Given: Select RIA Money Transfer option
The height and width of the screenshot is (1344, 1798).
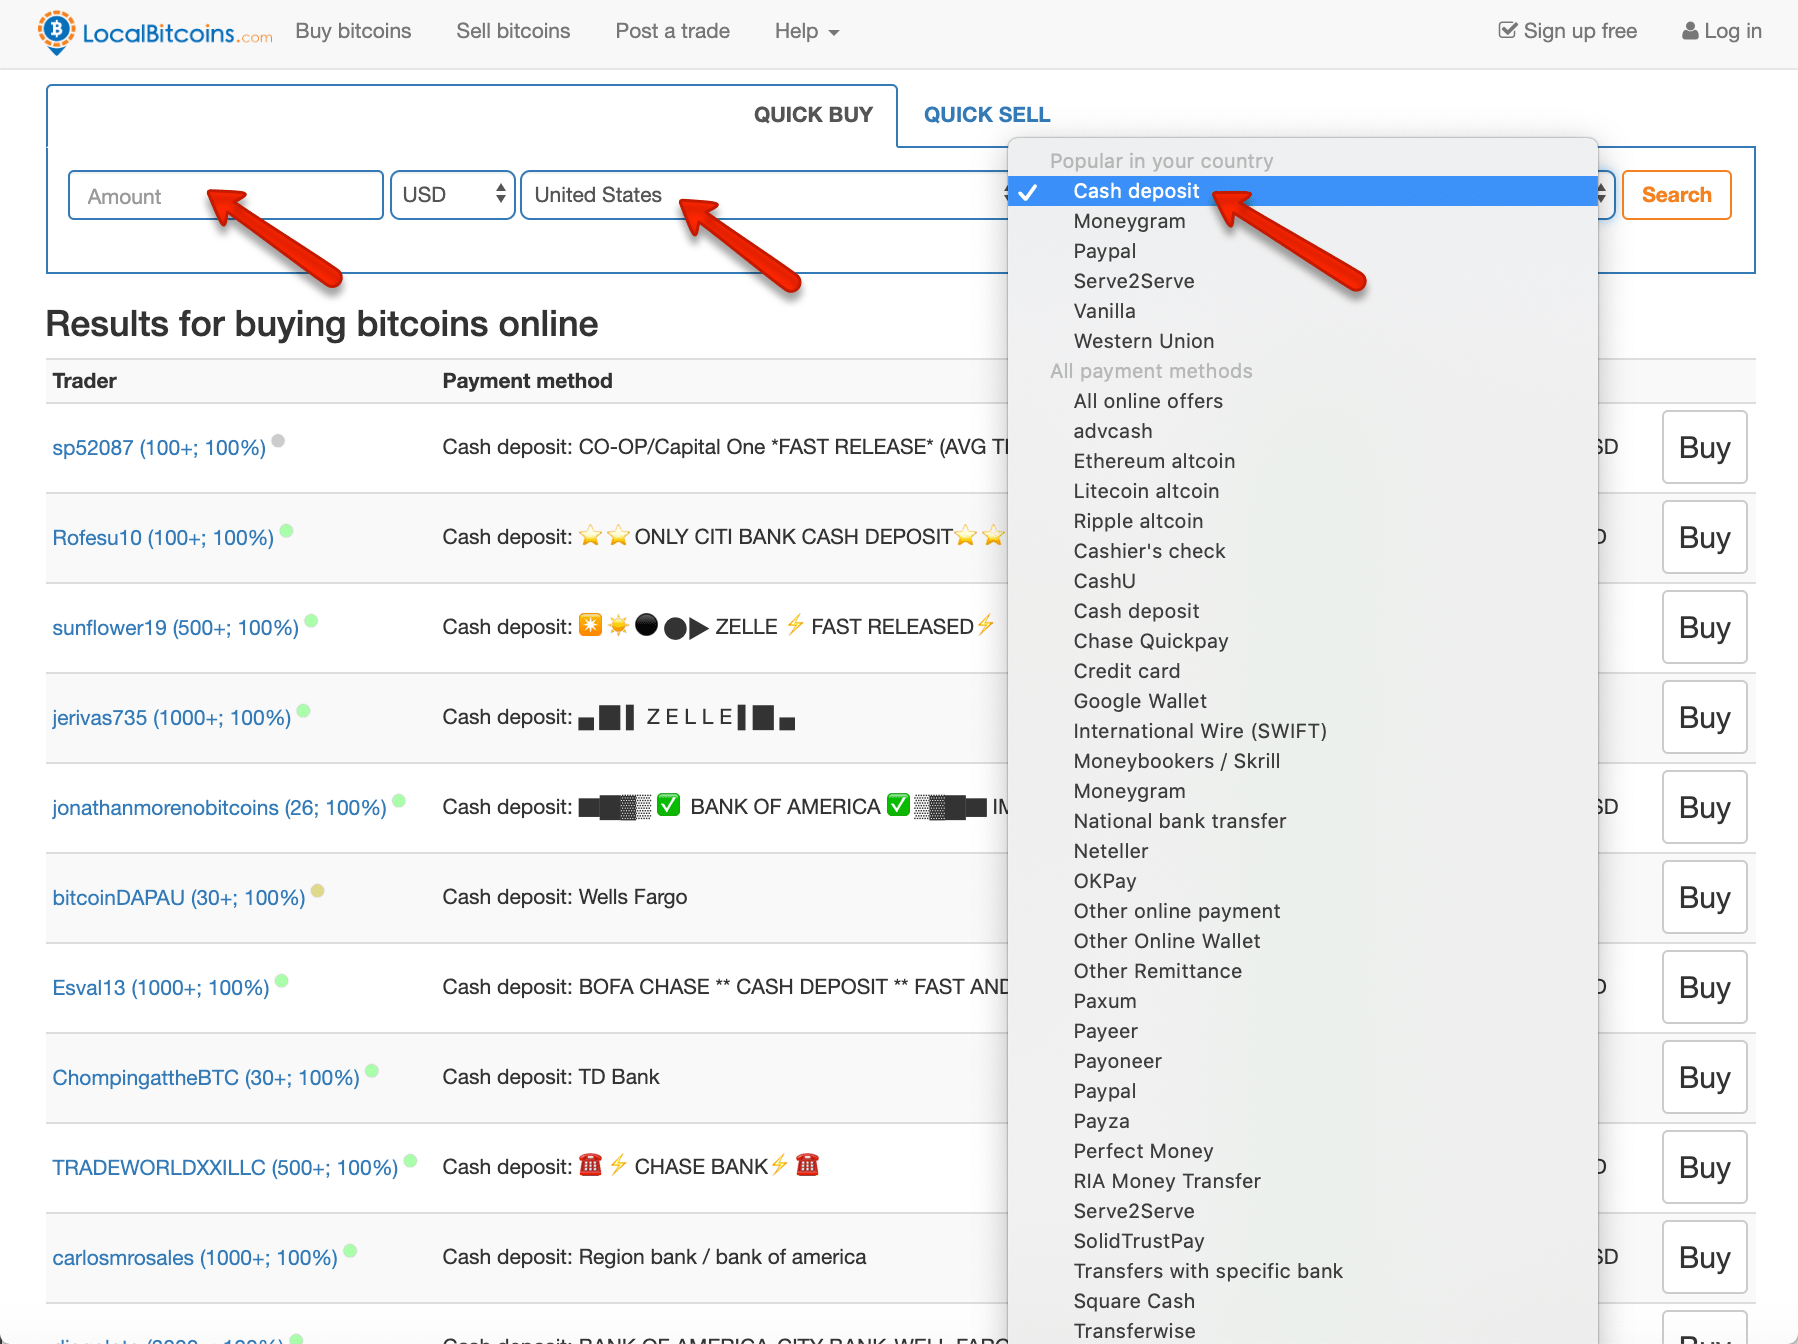Looking at the screenshot, I should click(x=1303, y=1181).
